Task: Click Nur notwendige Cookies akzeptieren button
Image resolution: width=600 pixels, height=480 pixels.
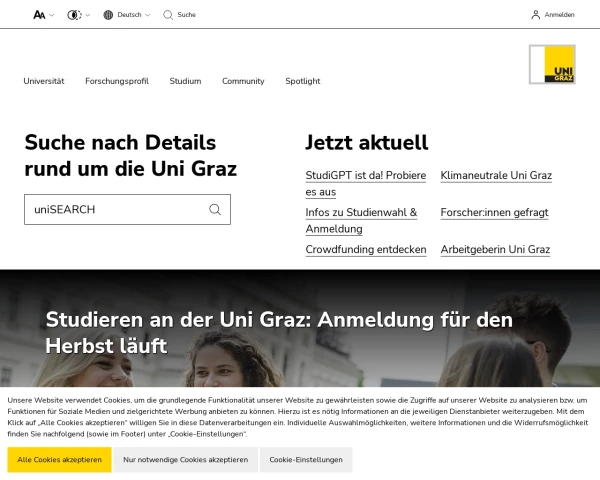Action: click(x=186, y=460)
